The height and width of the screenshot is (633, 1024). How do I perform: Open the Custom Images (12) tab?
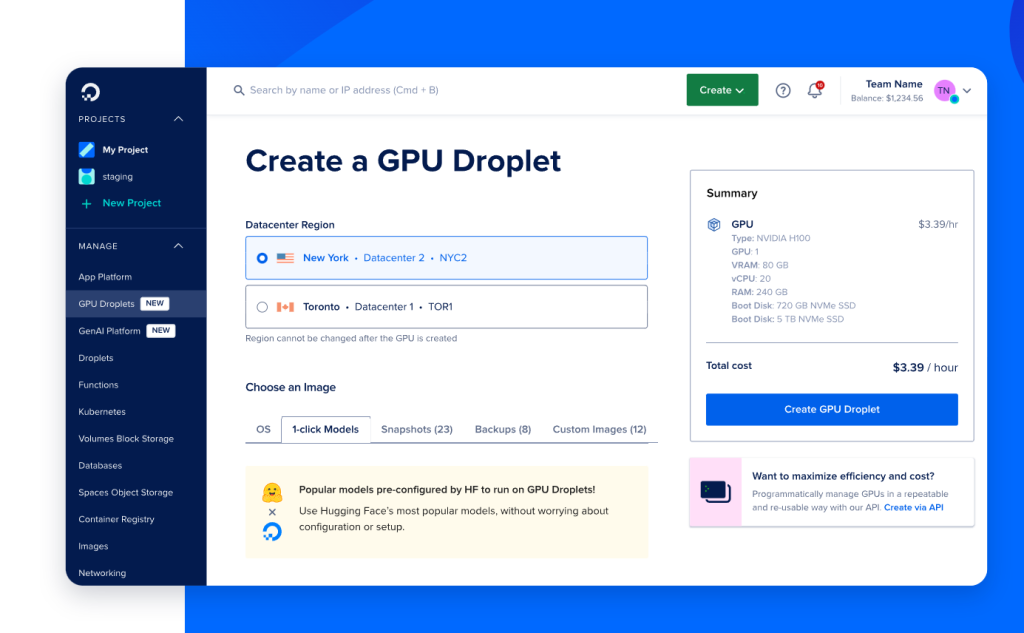[600, 429]
